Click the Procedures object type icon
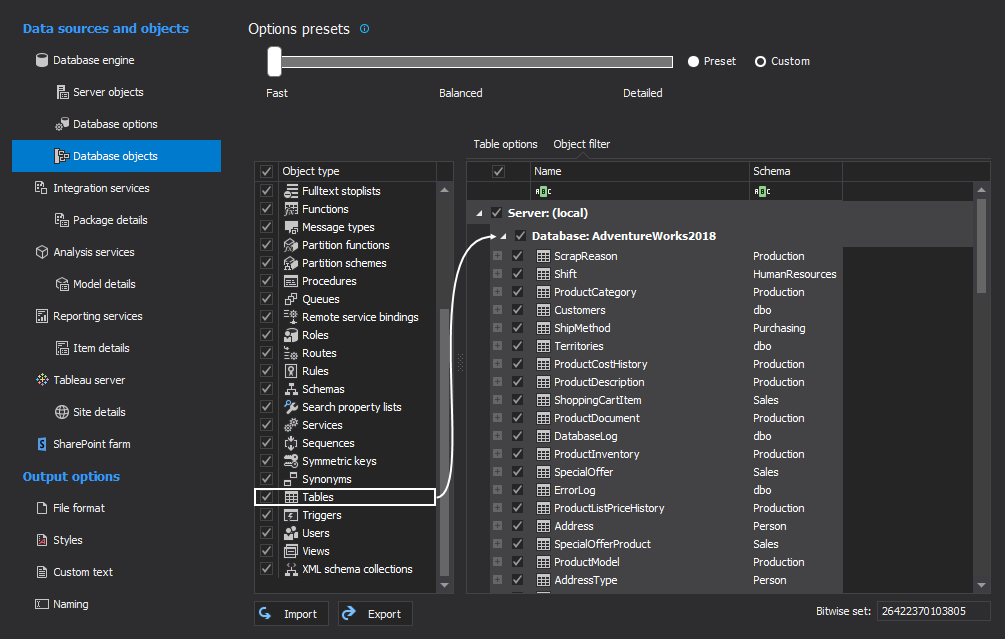Viewport: 1005px width, 639px height. [291, 281]
